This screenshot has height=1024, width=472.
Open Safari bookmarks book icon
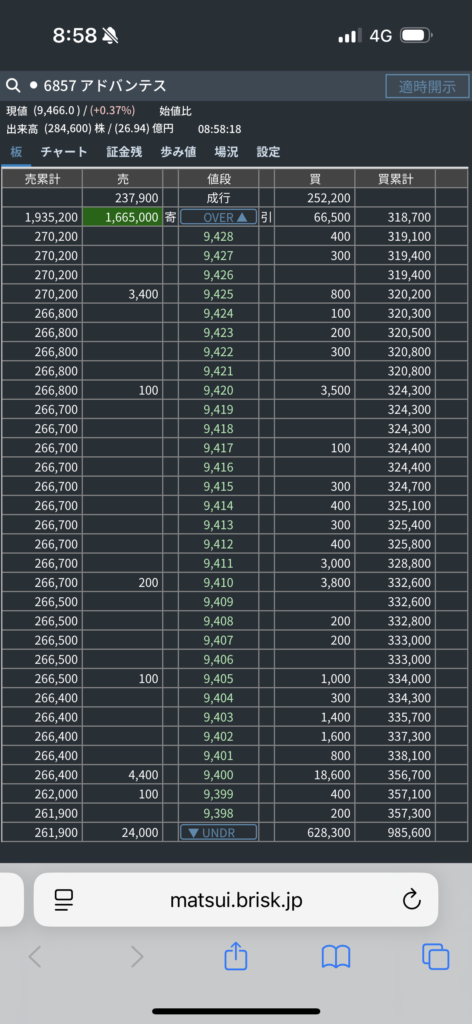click(336, 957)
